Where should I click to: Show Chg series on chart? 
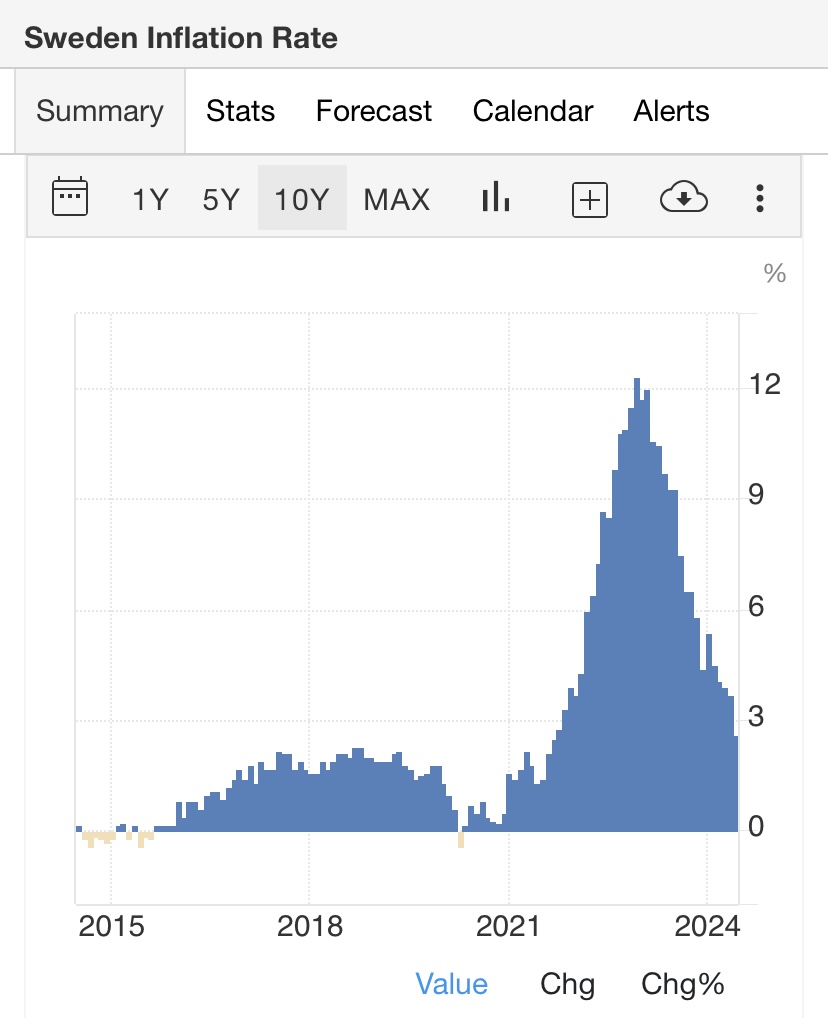click(x=567, y=984)
